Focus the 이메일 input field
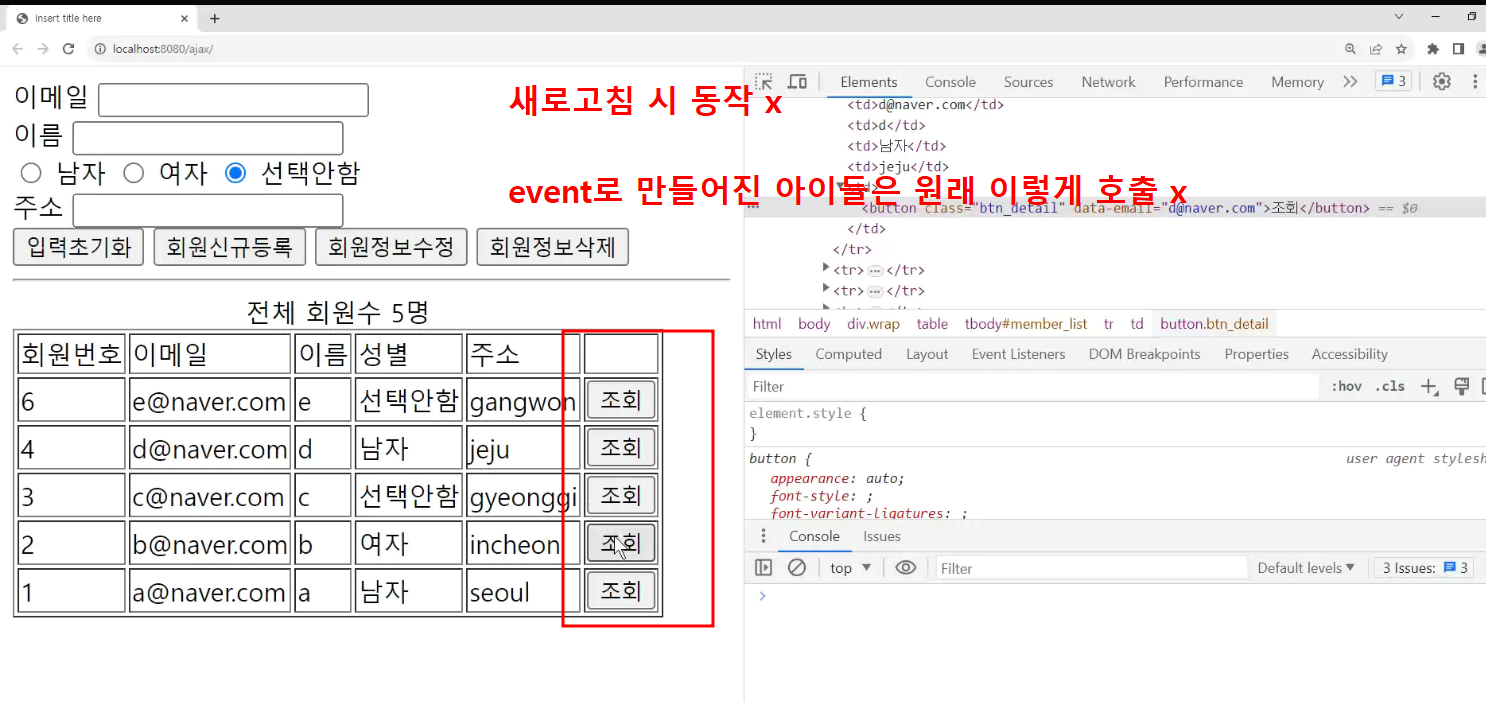 click(233, 100)
